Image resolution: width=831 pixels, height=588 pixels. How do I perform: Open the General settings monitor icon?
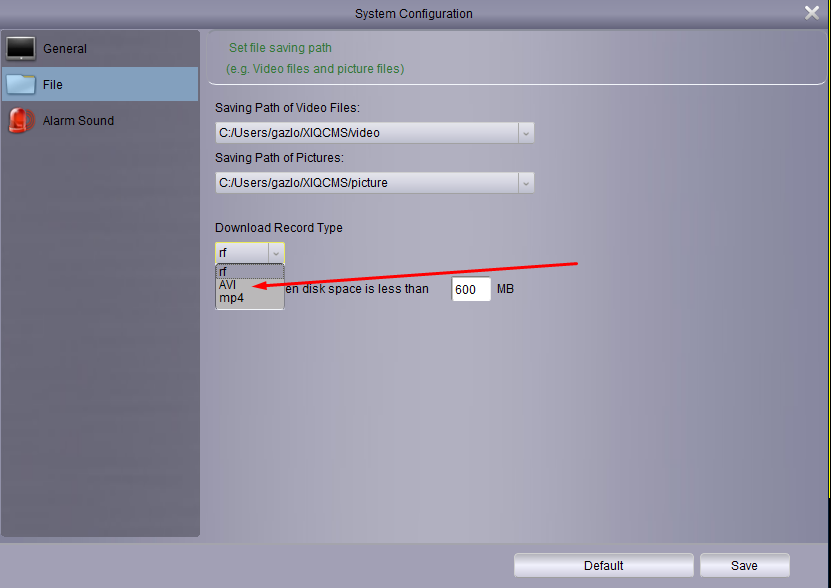[21, 49]
